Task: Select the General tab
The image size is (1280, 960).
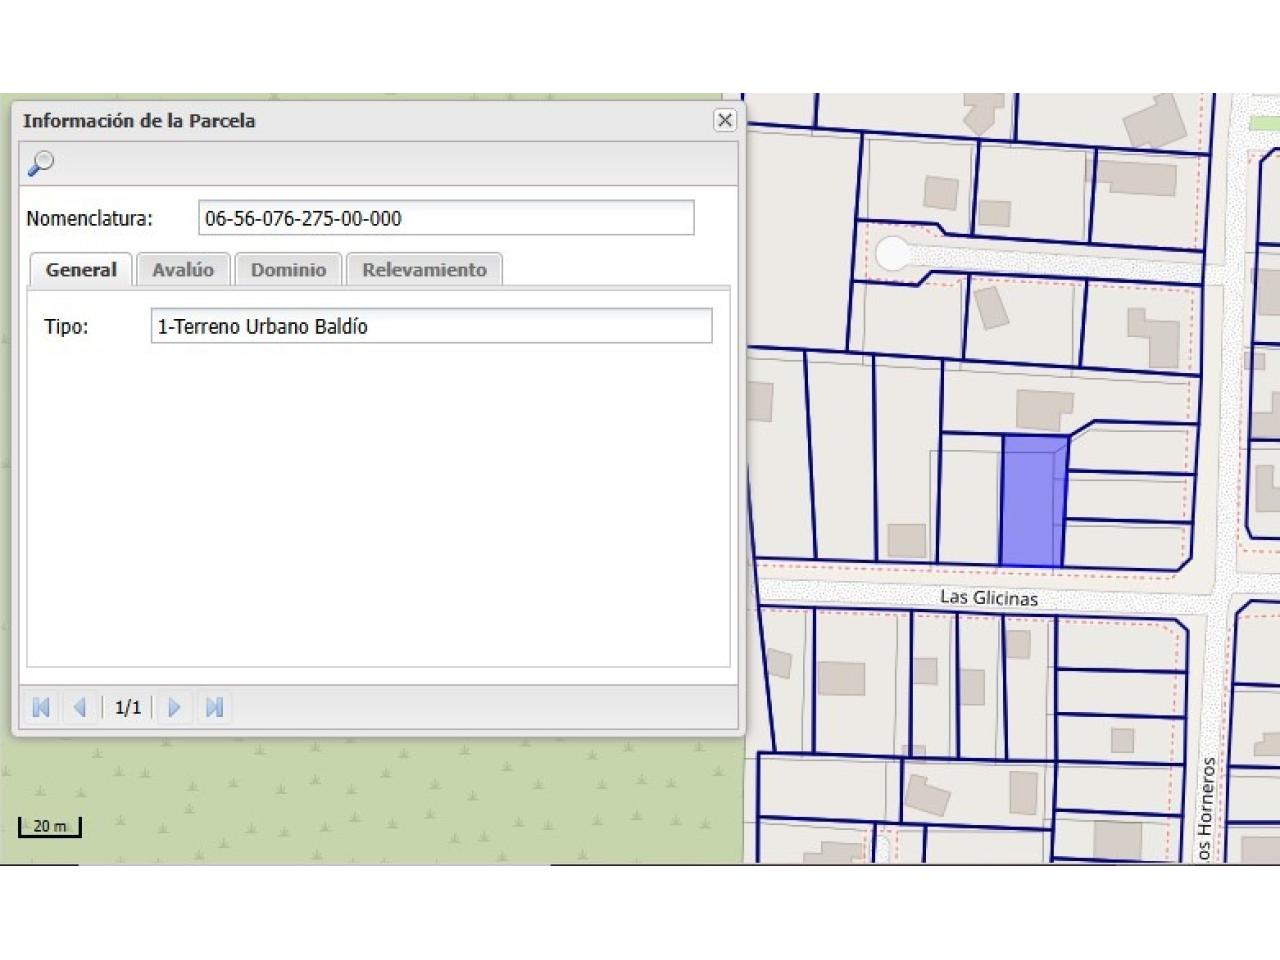Action: pos(81,270)
